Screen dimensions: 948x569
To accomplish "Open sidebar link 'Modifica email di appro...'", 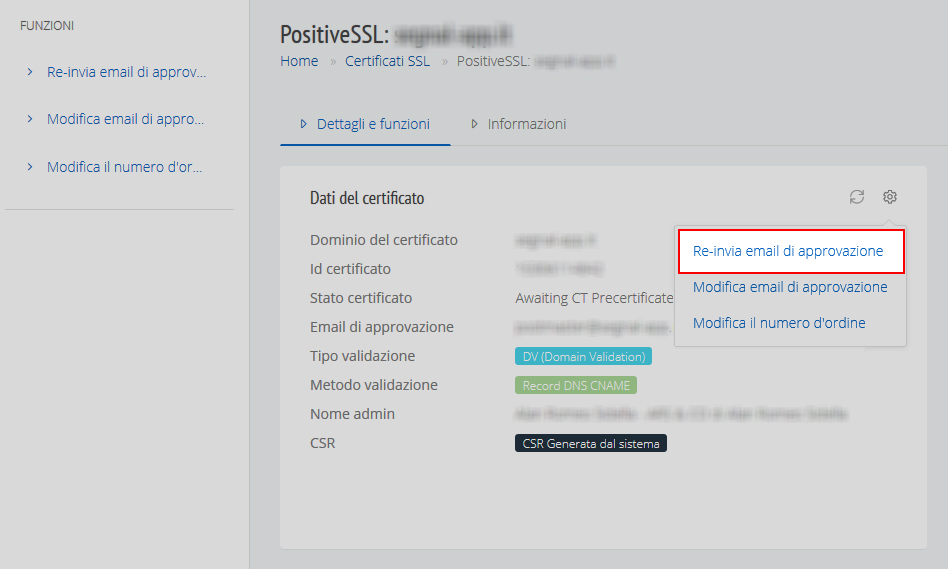I will coord(126,119).
